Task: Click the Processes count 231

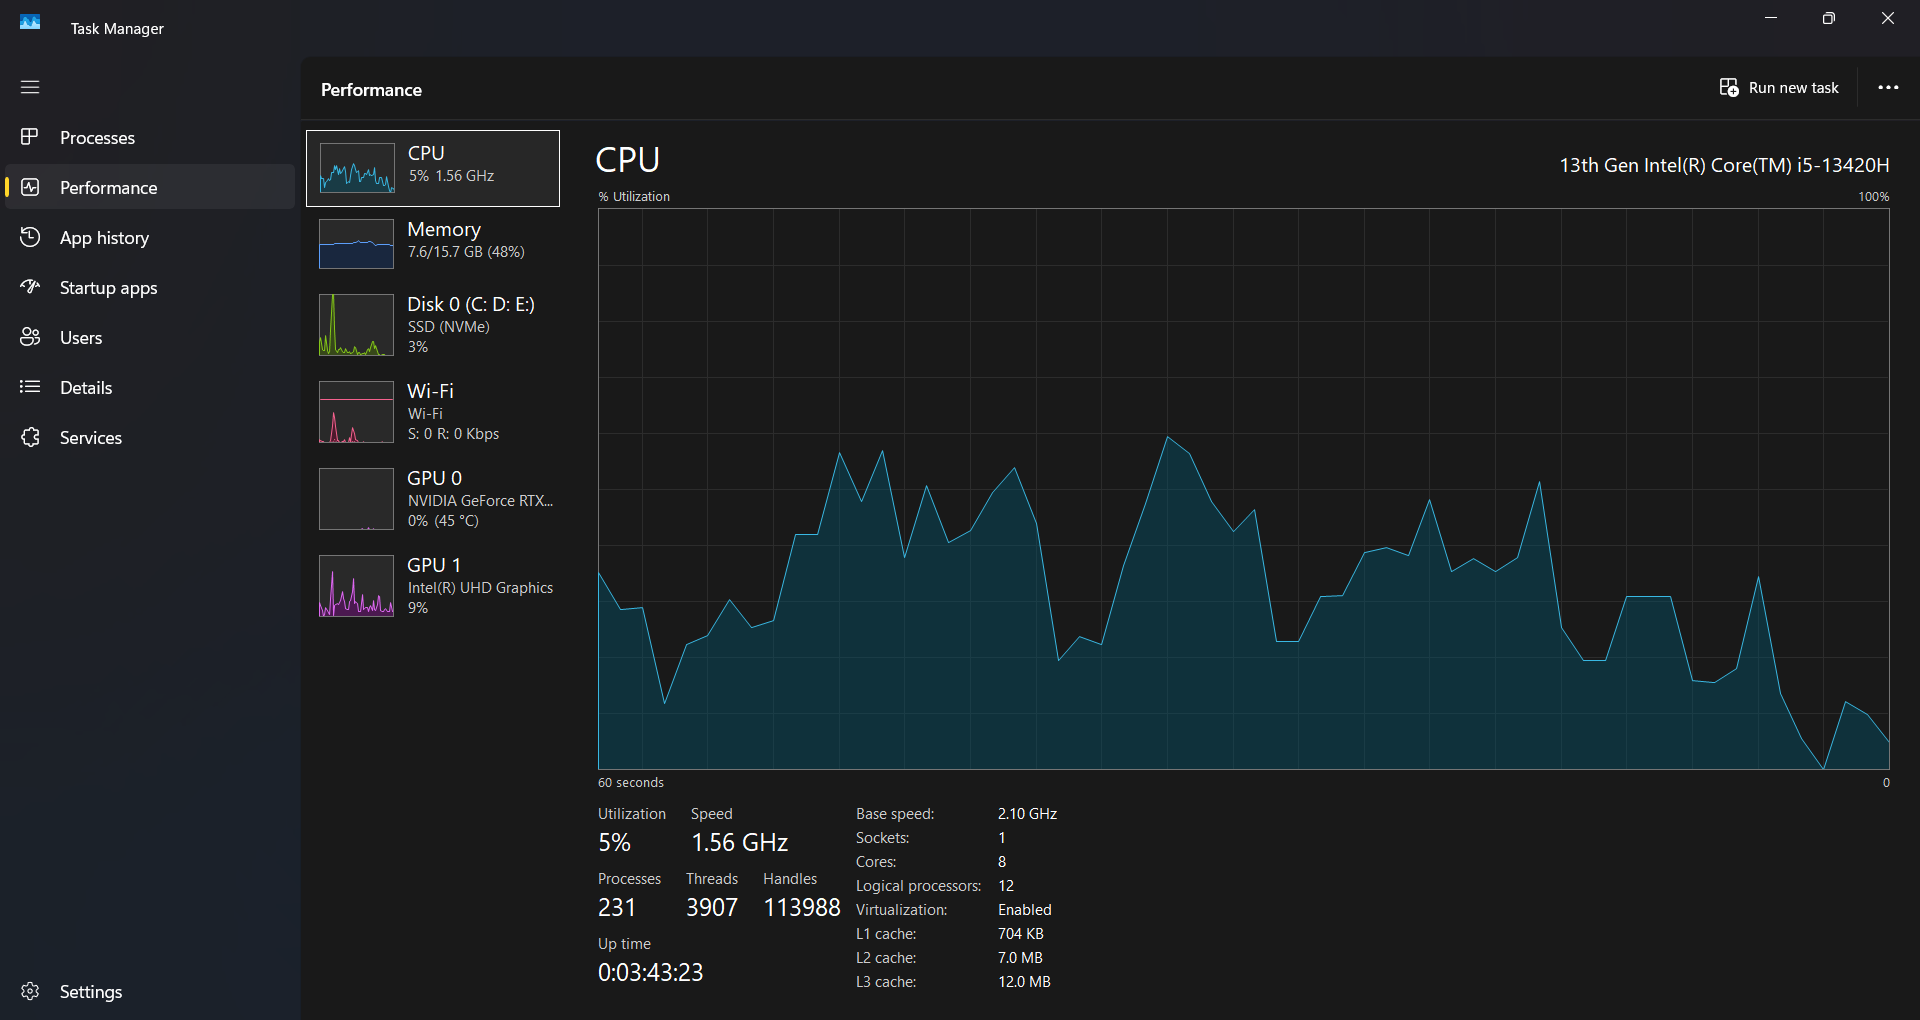Action: (x=617, y=908)
